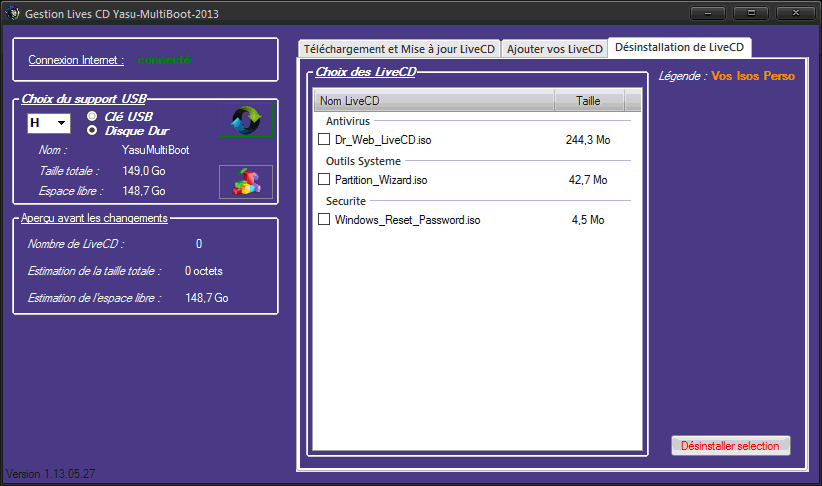This screenshot has height=486, width=822.
Task: Switch to Téléchargement et Mise à jour LiveCD tab
Action: click(x=399, y=49)
